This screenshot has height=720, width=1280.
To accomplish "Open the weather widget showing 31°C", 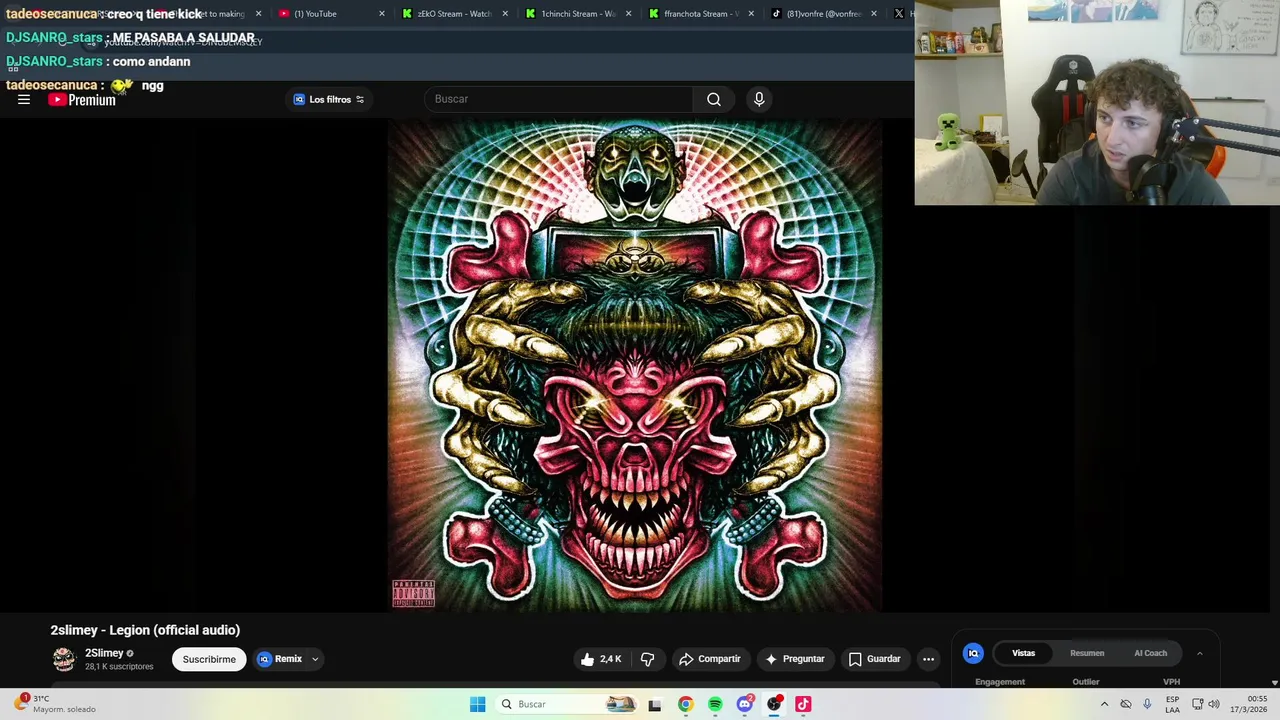I will [56, 704].
